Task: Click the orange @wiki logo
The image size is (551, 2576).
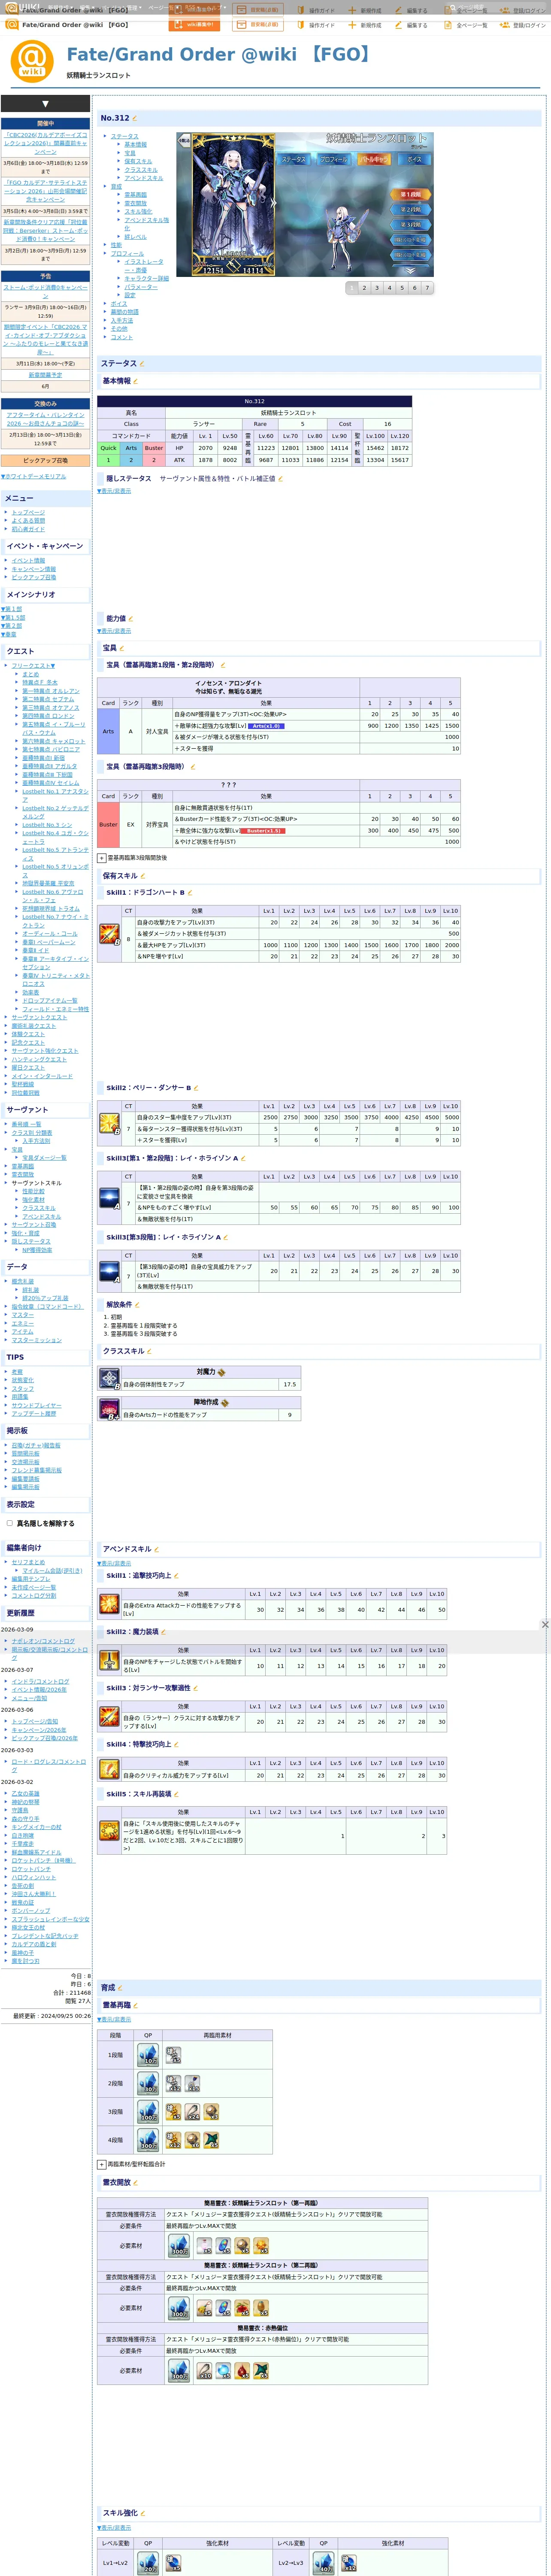Action: 32,60
